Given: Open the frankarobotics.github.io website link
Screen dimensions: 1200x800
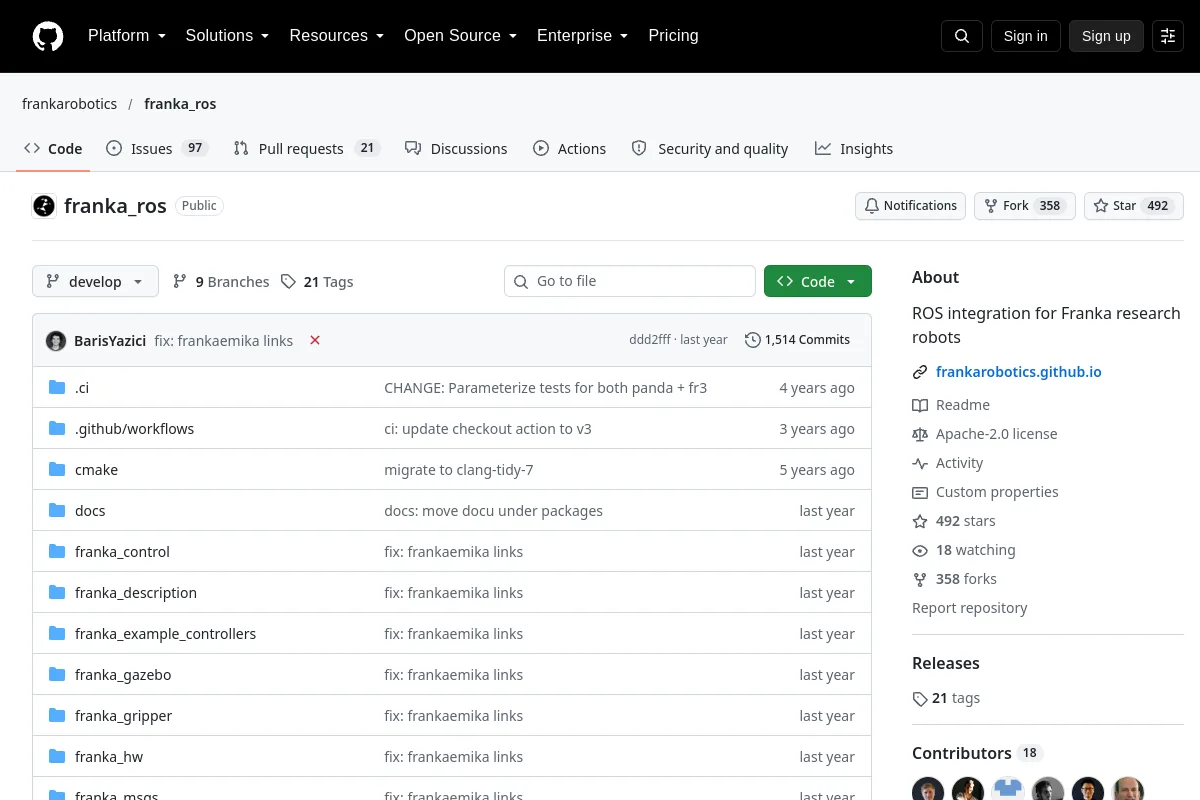Looking at the screenshot, I should click(1019, 372).
